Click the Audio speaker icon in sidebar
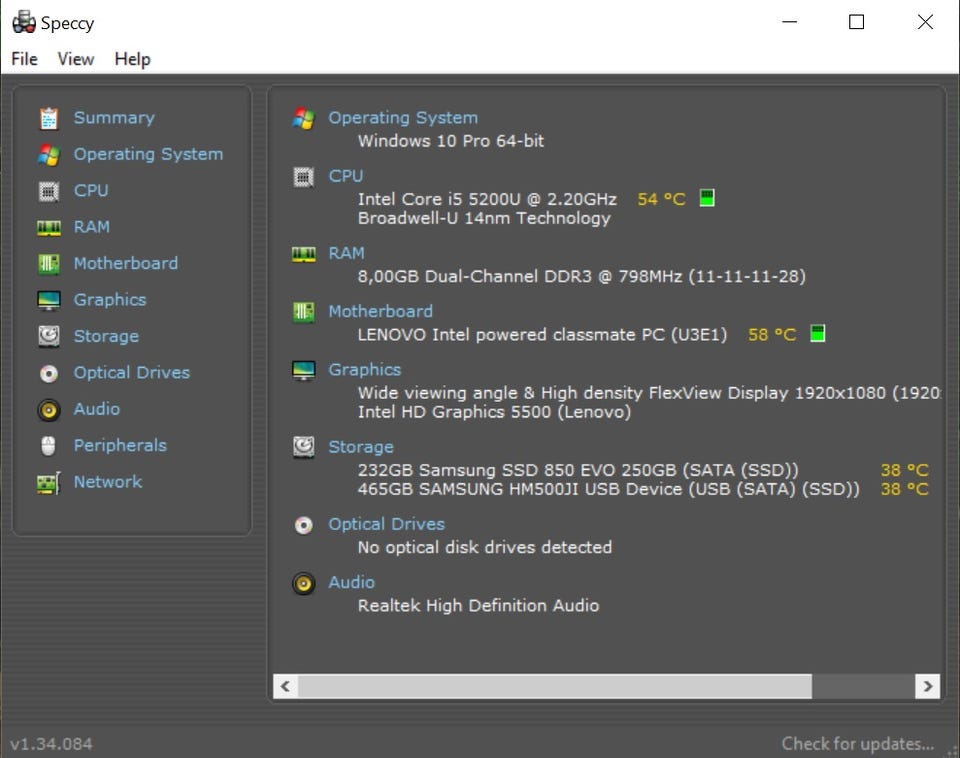The image size is (960, 758). (x=49, y=410)
